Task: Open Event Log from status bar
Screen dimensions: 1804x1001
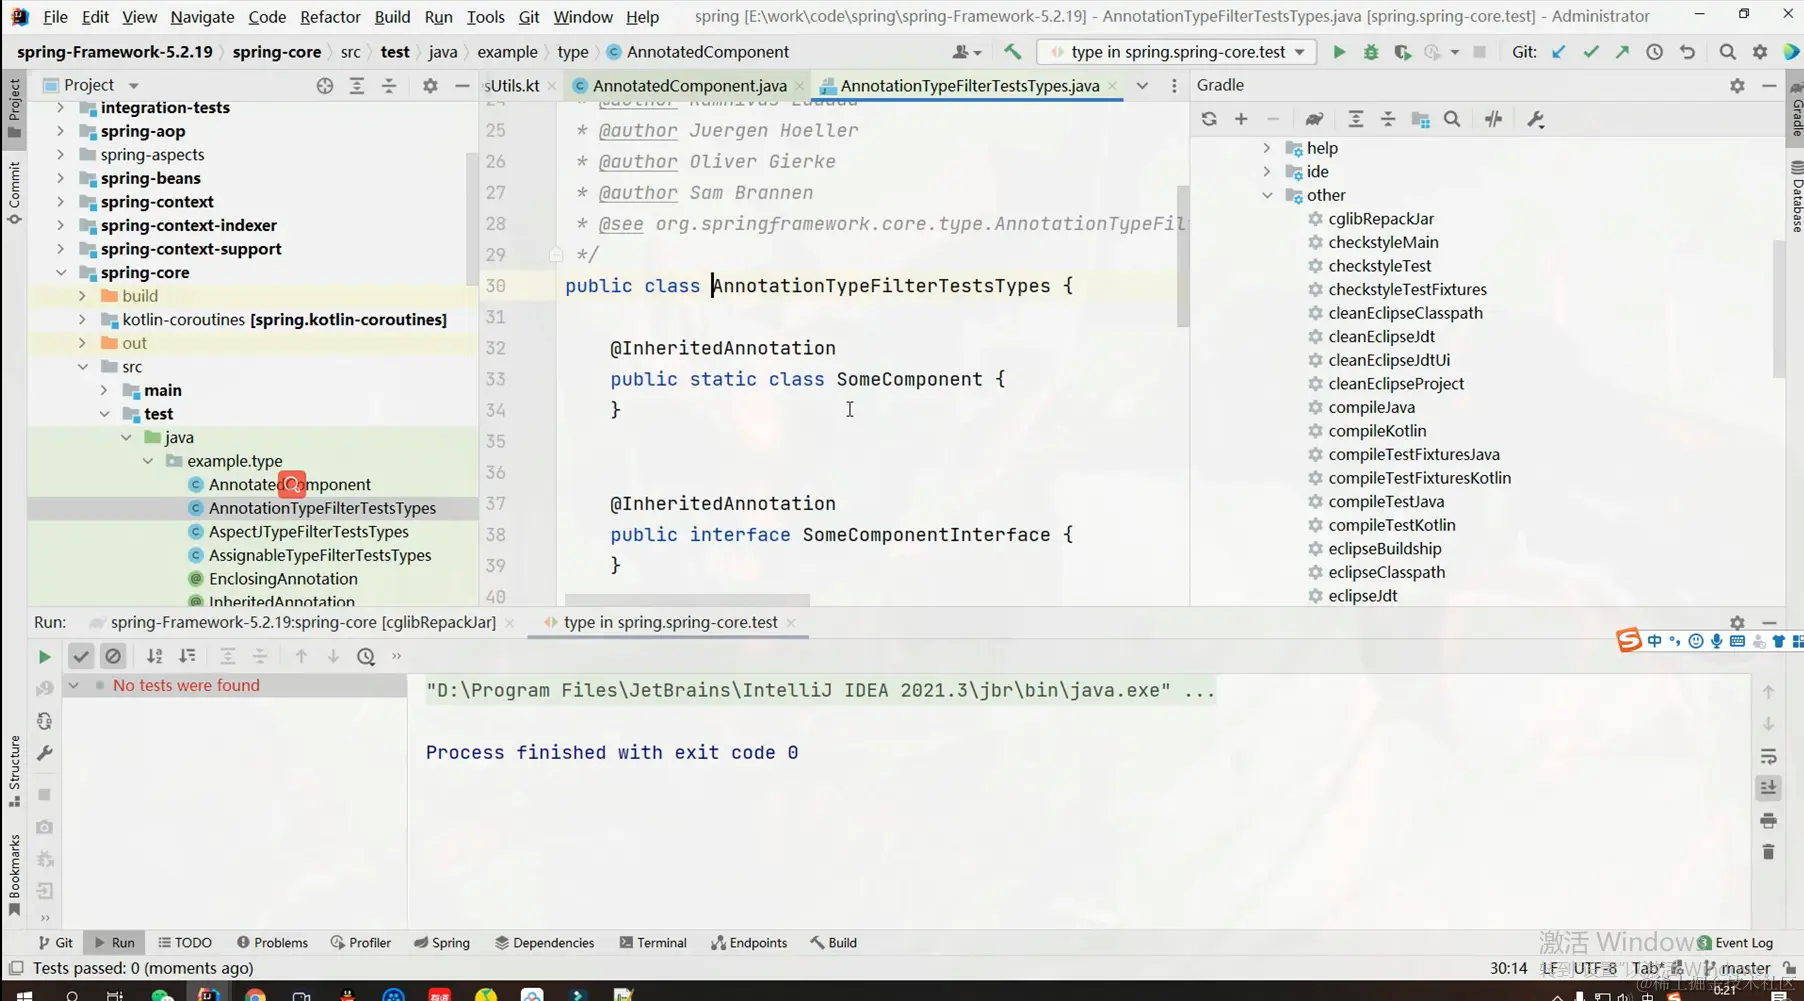Action: point(1735,943)
